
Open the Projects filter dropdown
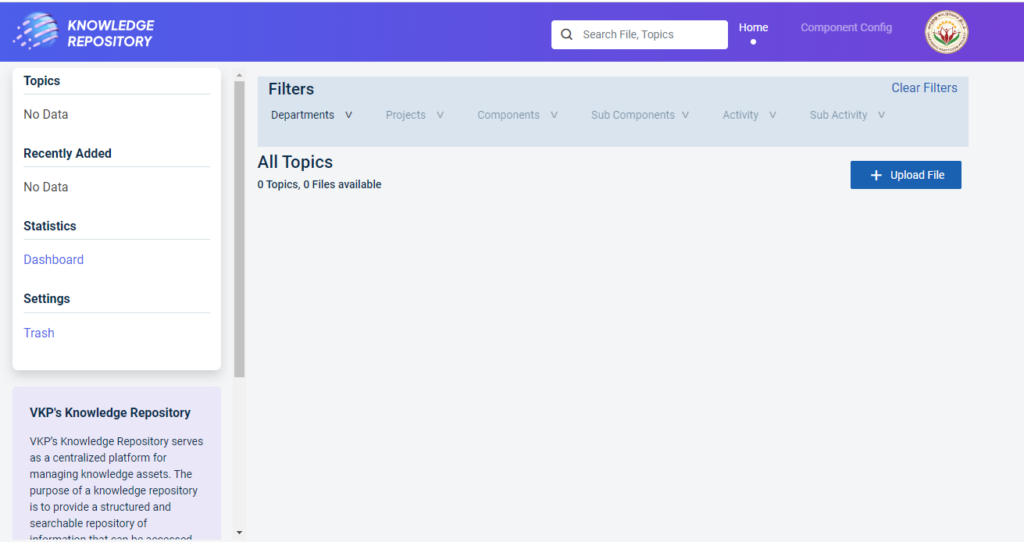(414, 115)
